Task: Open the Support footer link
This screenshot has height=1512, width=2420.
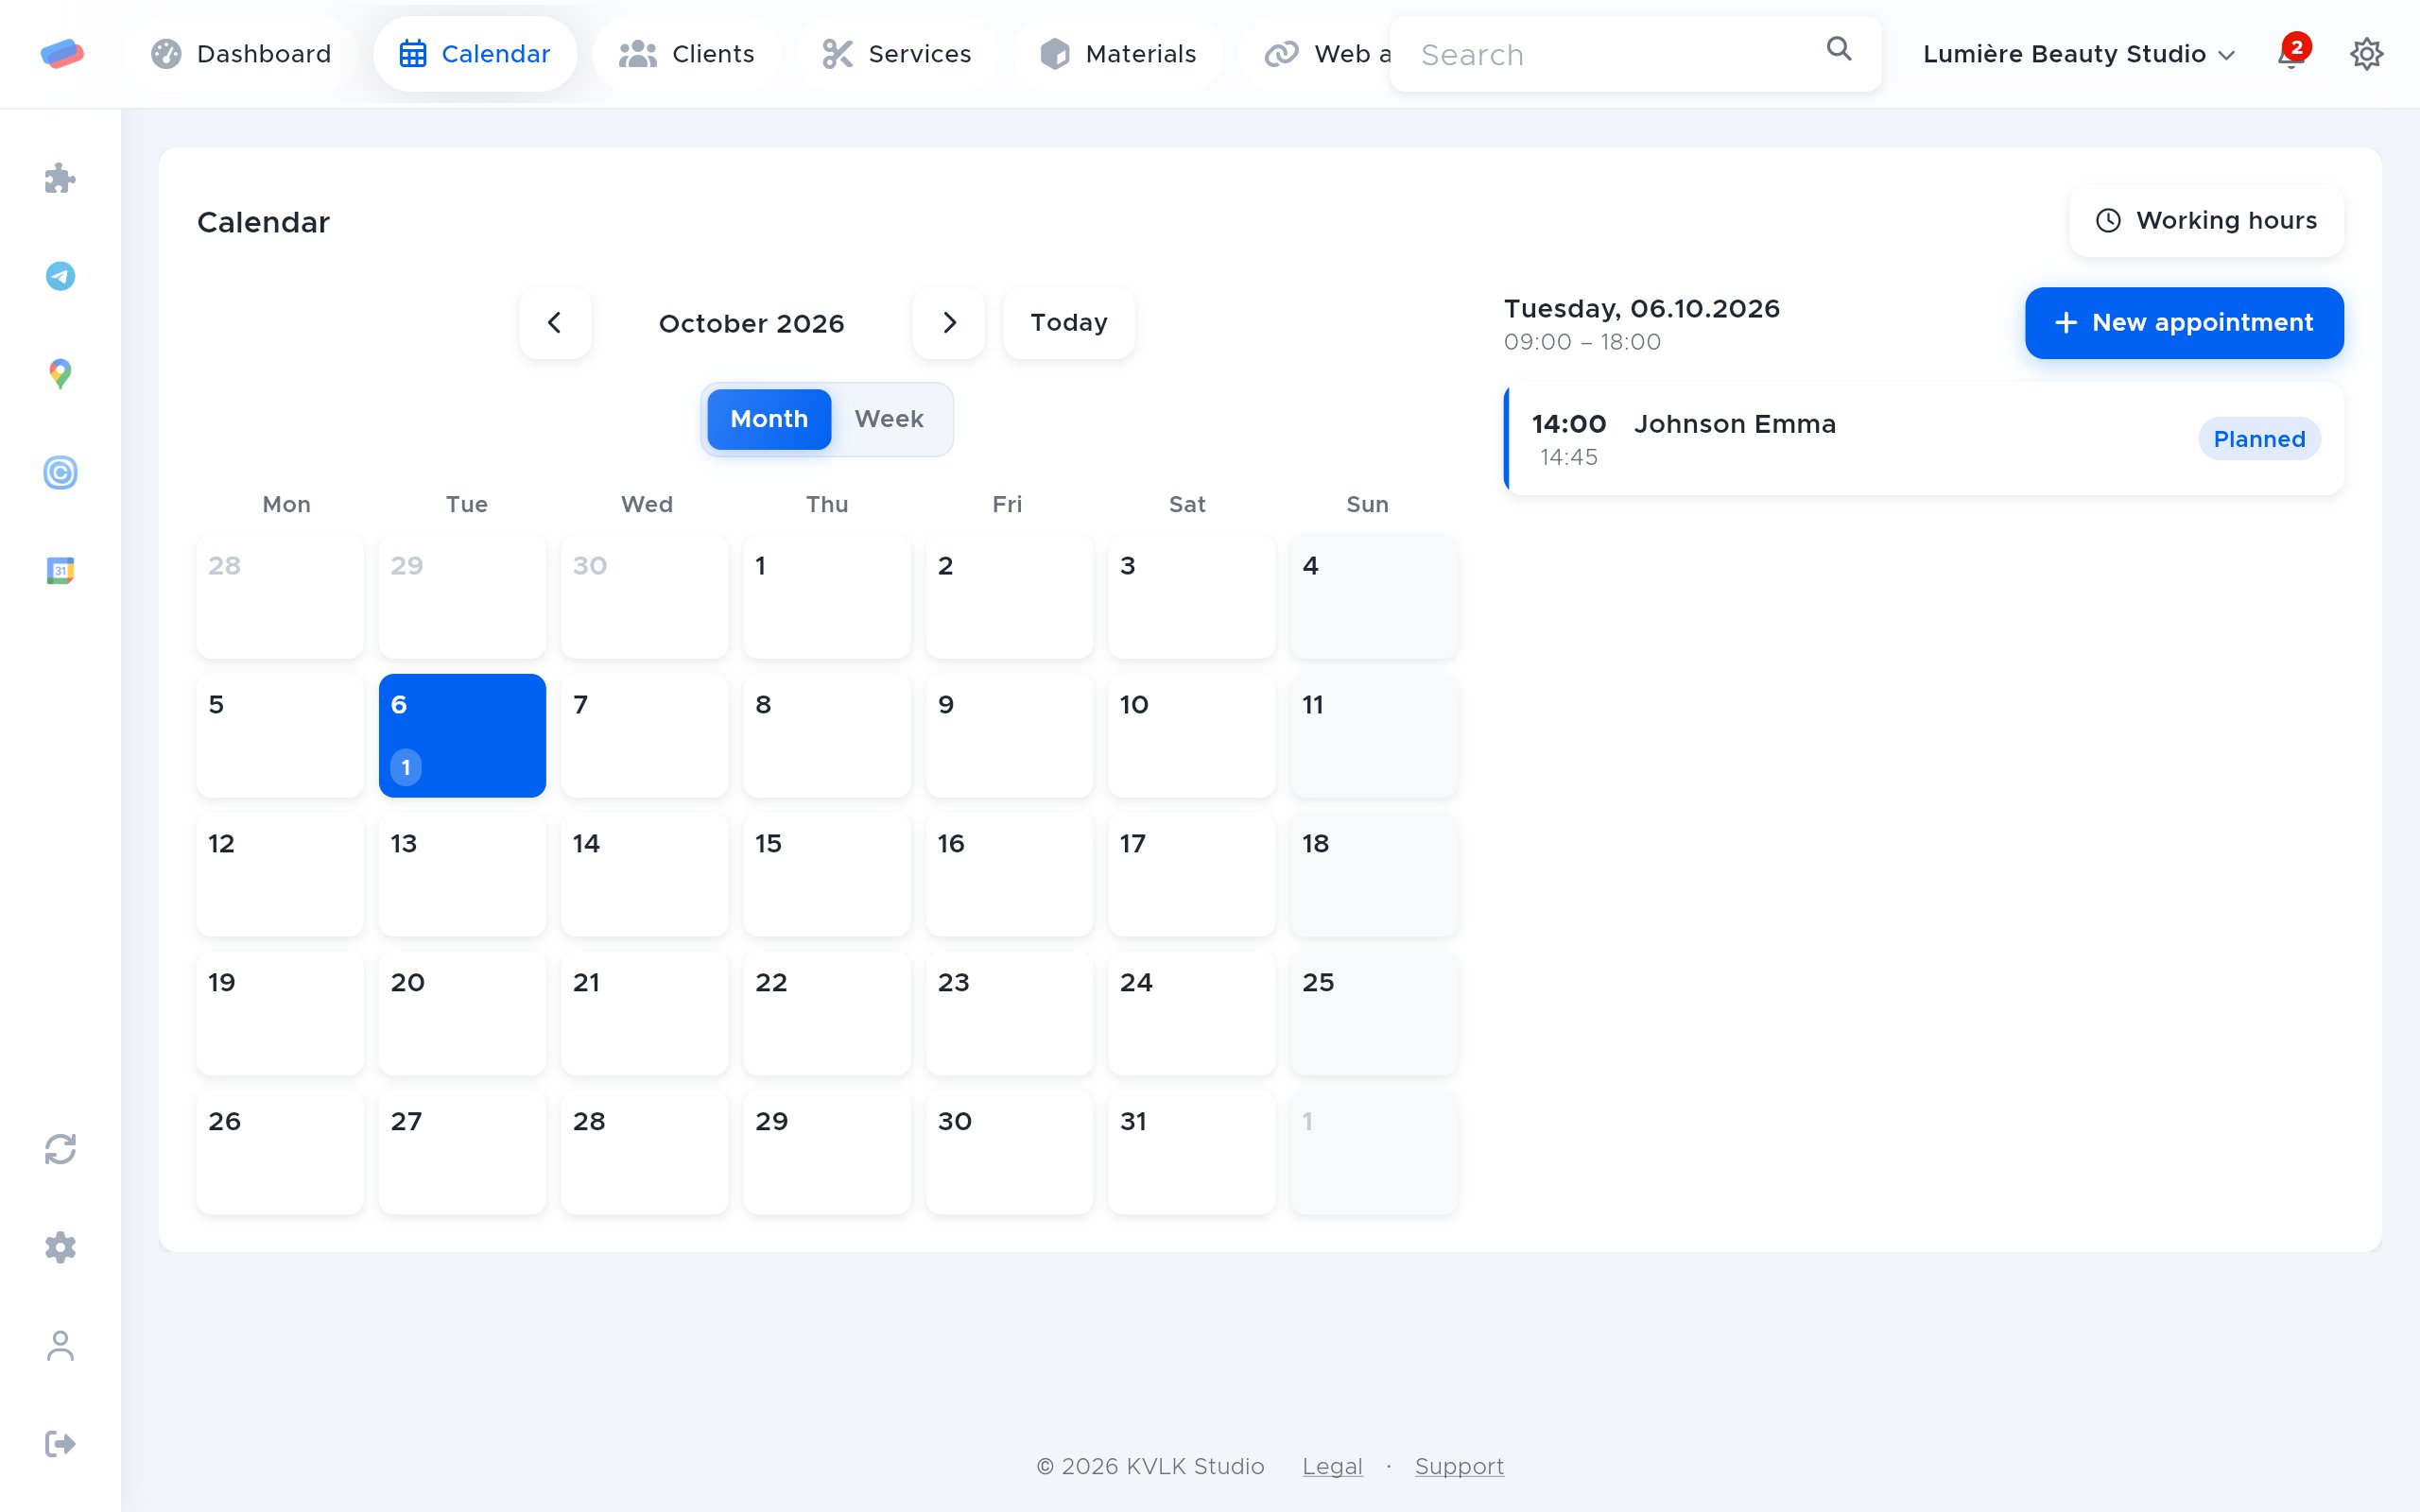Action: pos(1459,1466)
